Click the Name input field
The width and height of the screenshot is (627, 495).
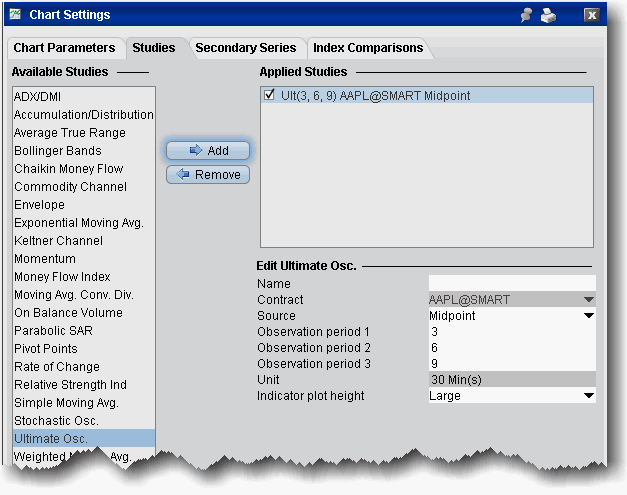(511, 283)
